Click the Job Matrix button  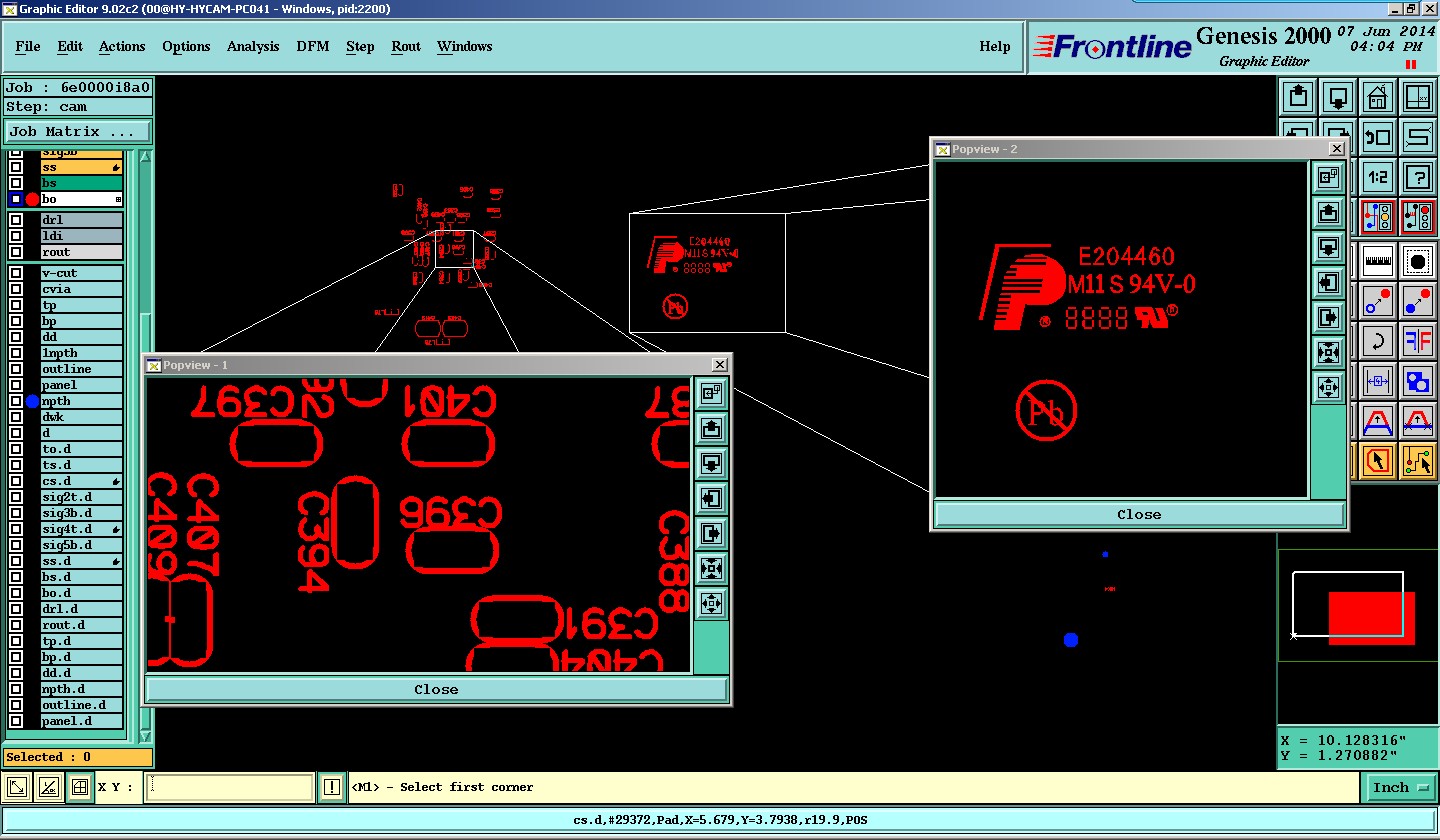point(78,131)
